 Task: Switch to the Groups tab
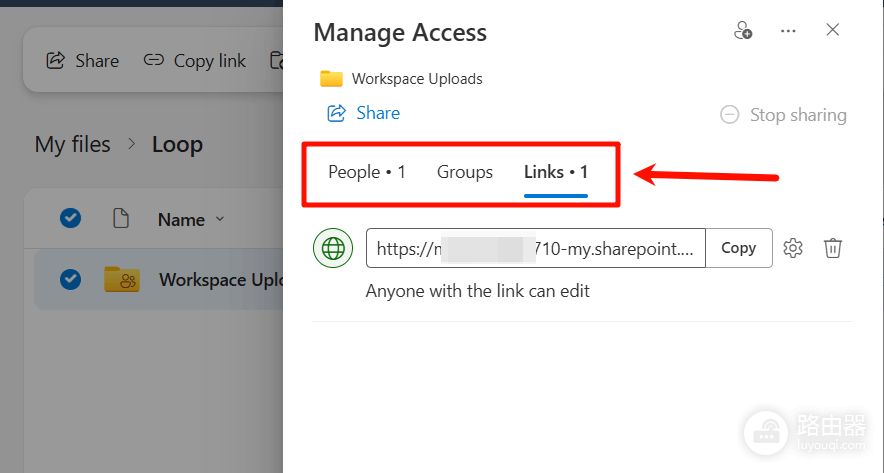coord(465,172)
